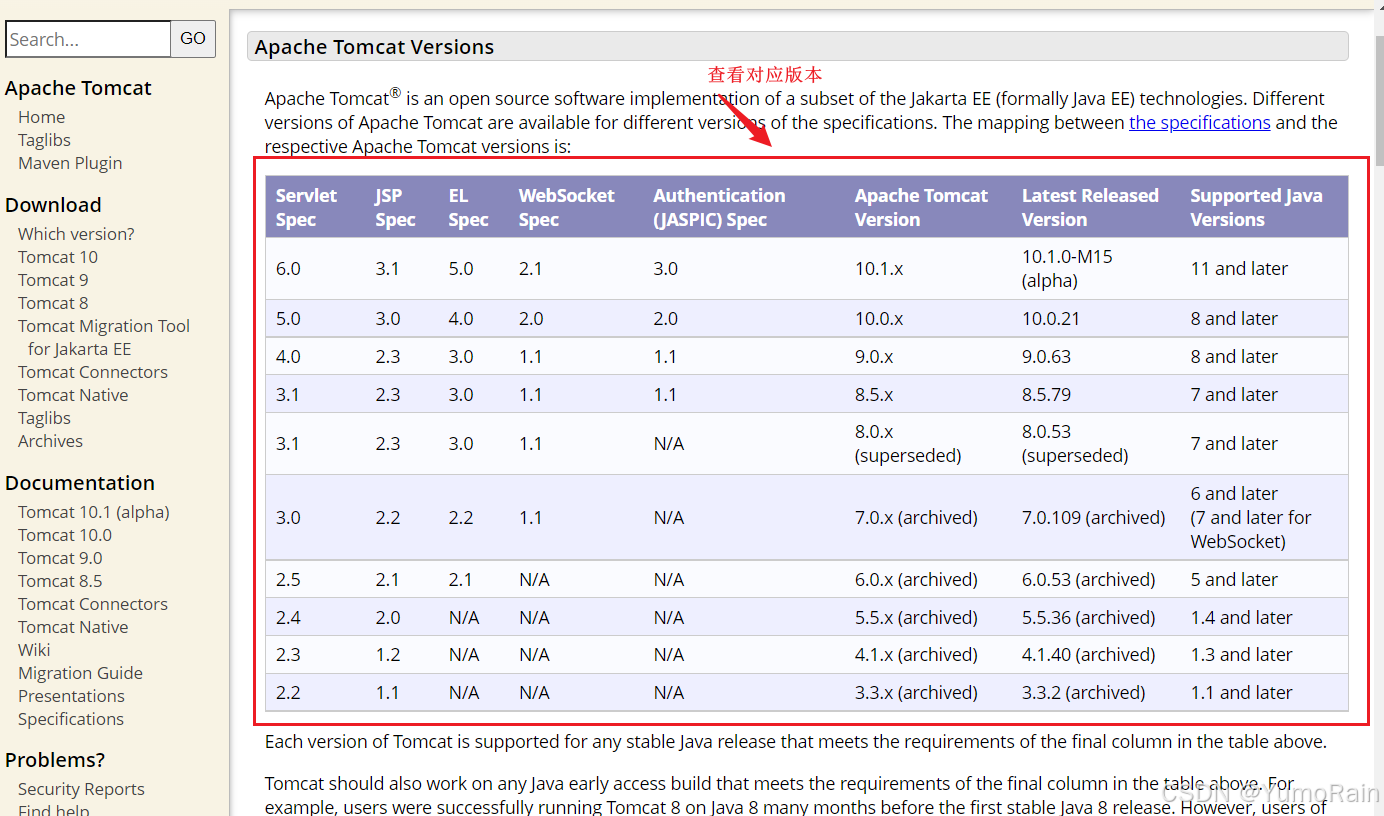
Task: Open the Archives link
Action: point(50,441)
